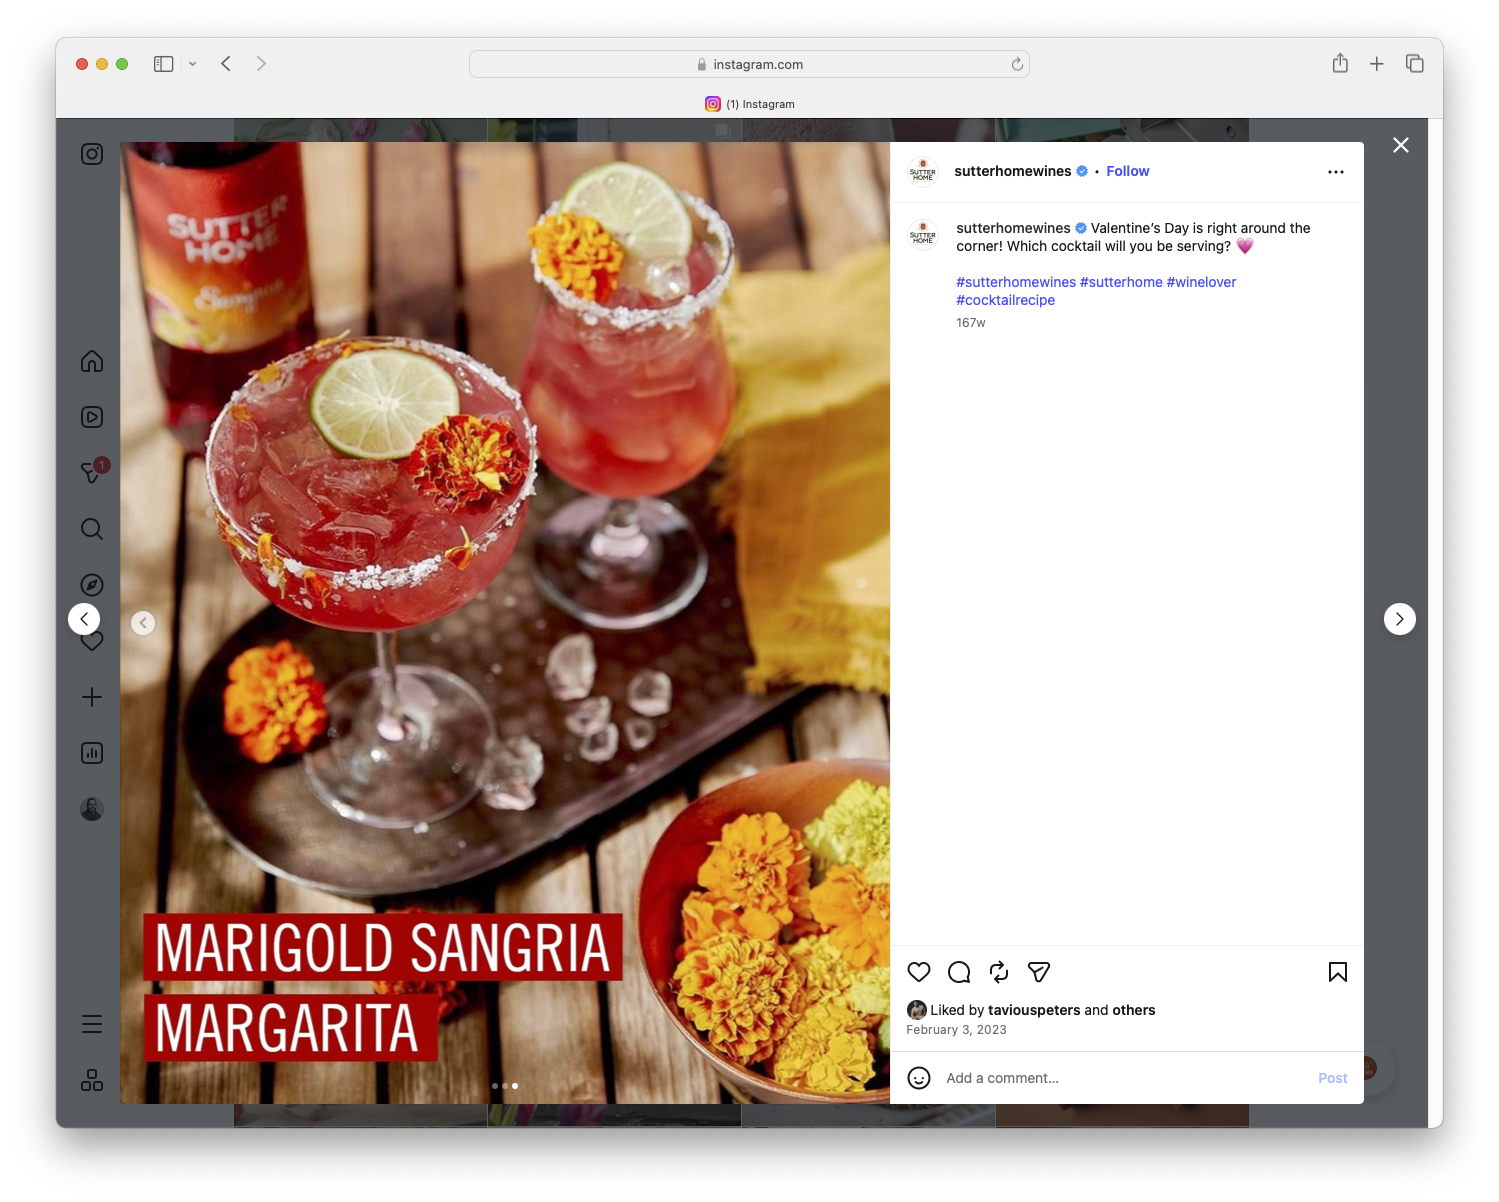The width and height of the screenshot is (1499, 1202).
Task: Open the Instagram home feed
Action: tap(91, 361)
